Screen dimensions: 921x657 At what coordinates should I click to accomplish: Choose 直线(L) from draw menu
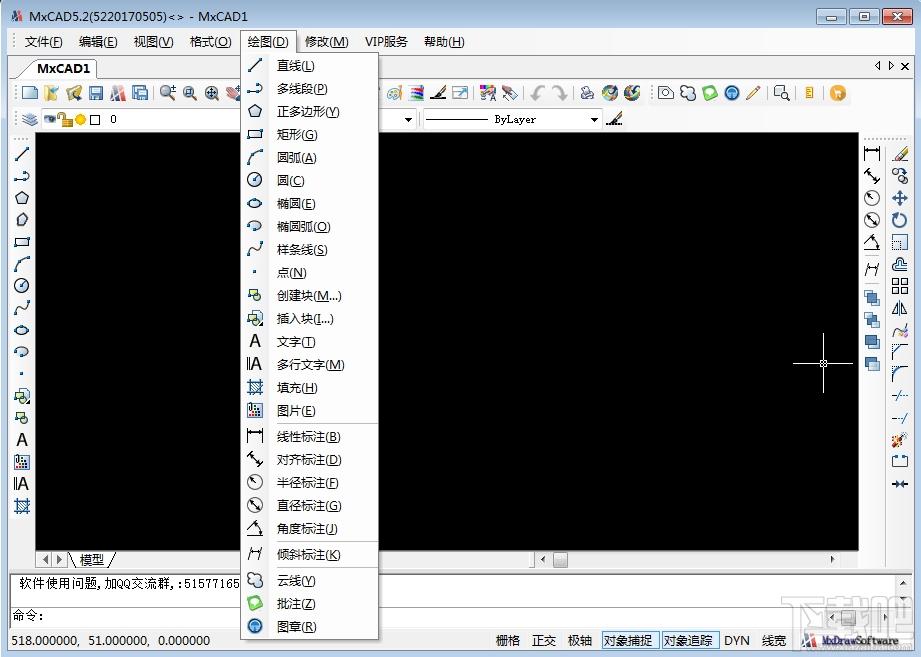coord(310,66)
